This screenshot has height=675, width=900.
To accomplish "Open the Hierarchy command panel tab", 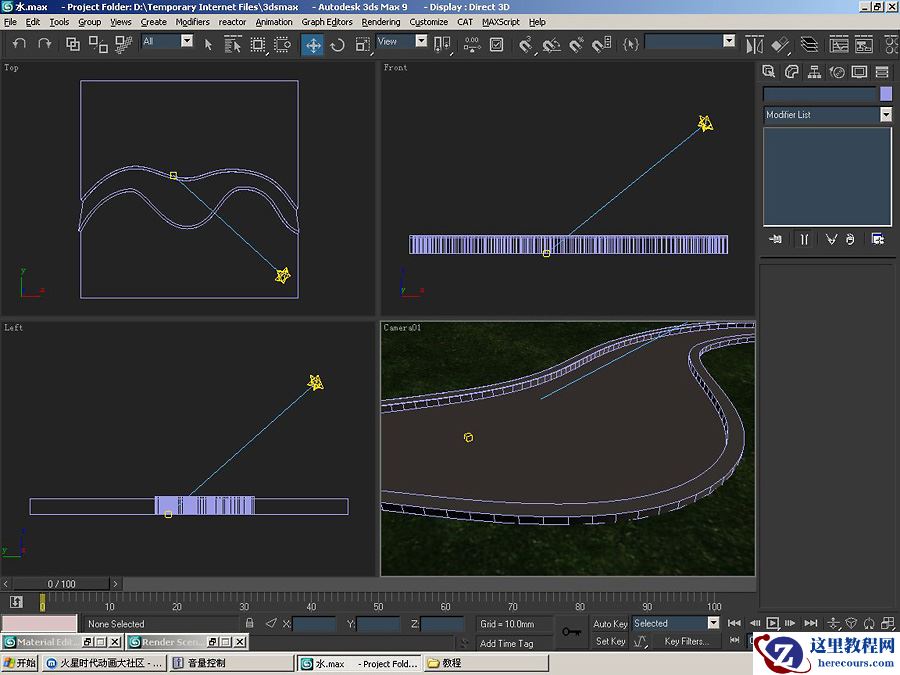I will click(814, 72).
